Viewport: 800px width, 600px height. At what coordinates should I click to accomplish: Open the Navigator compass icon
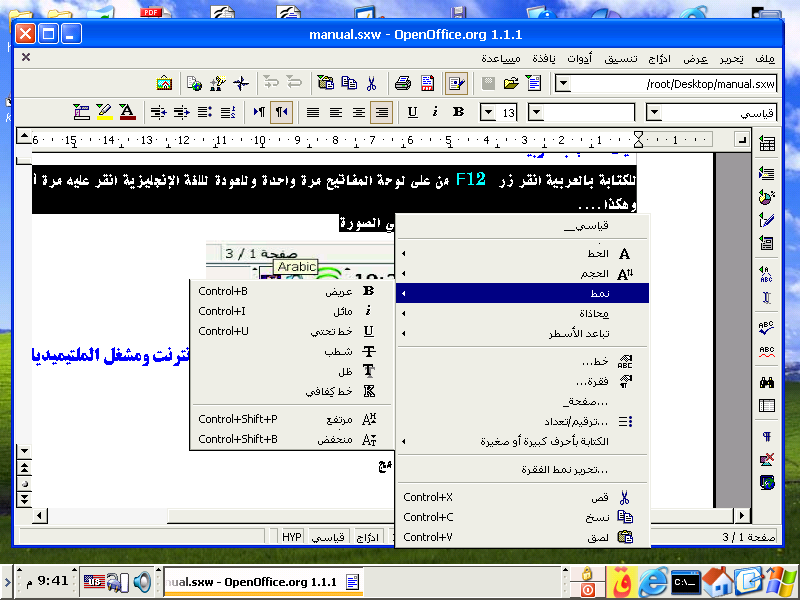pos(241,83)
